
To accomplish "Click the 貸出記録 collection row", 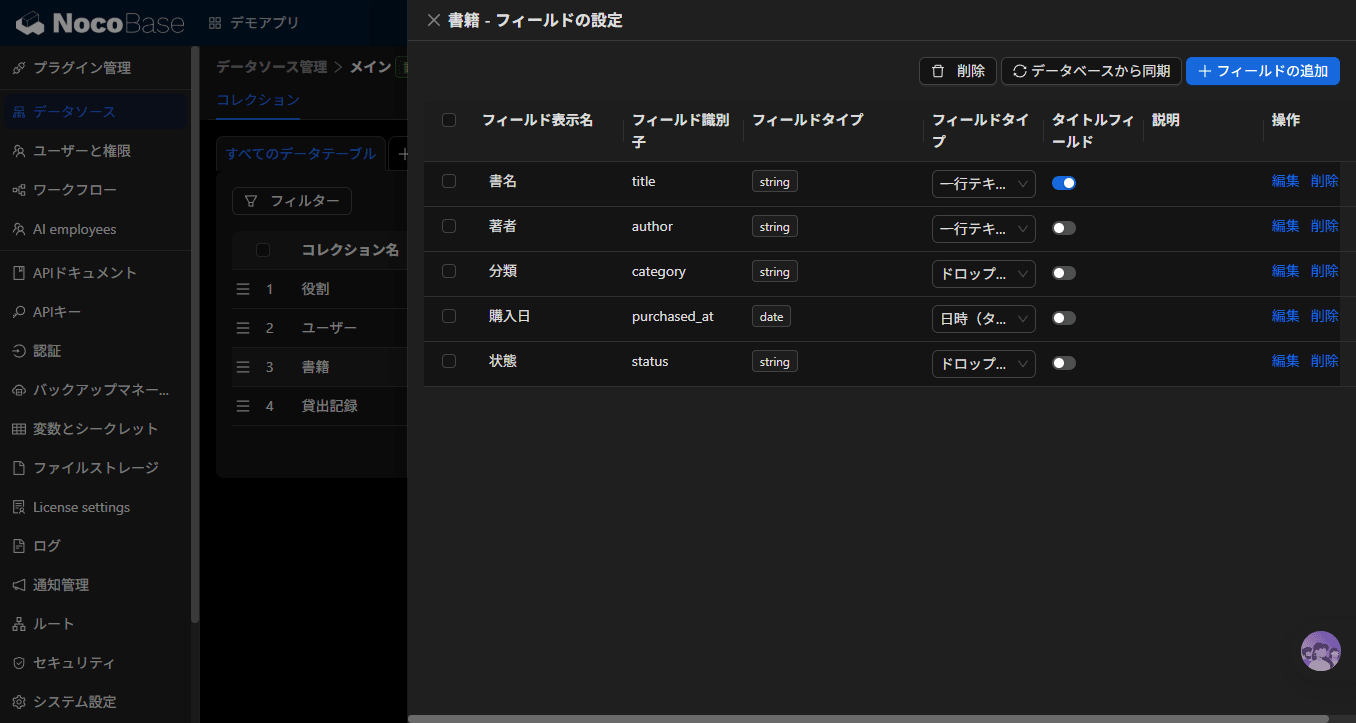I will click(x=318, y=406).
